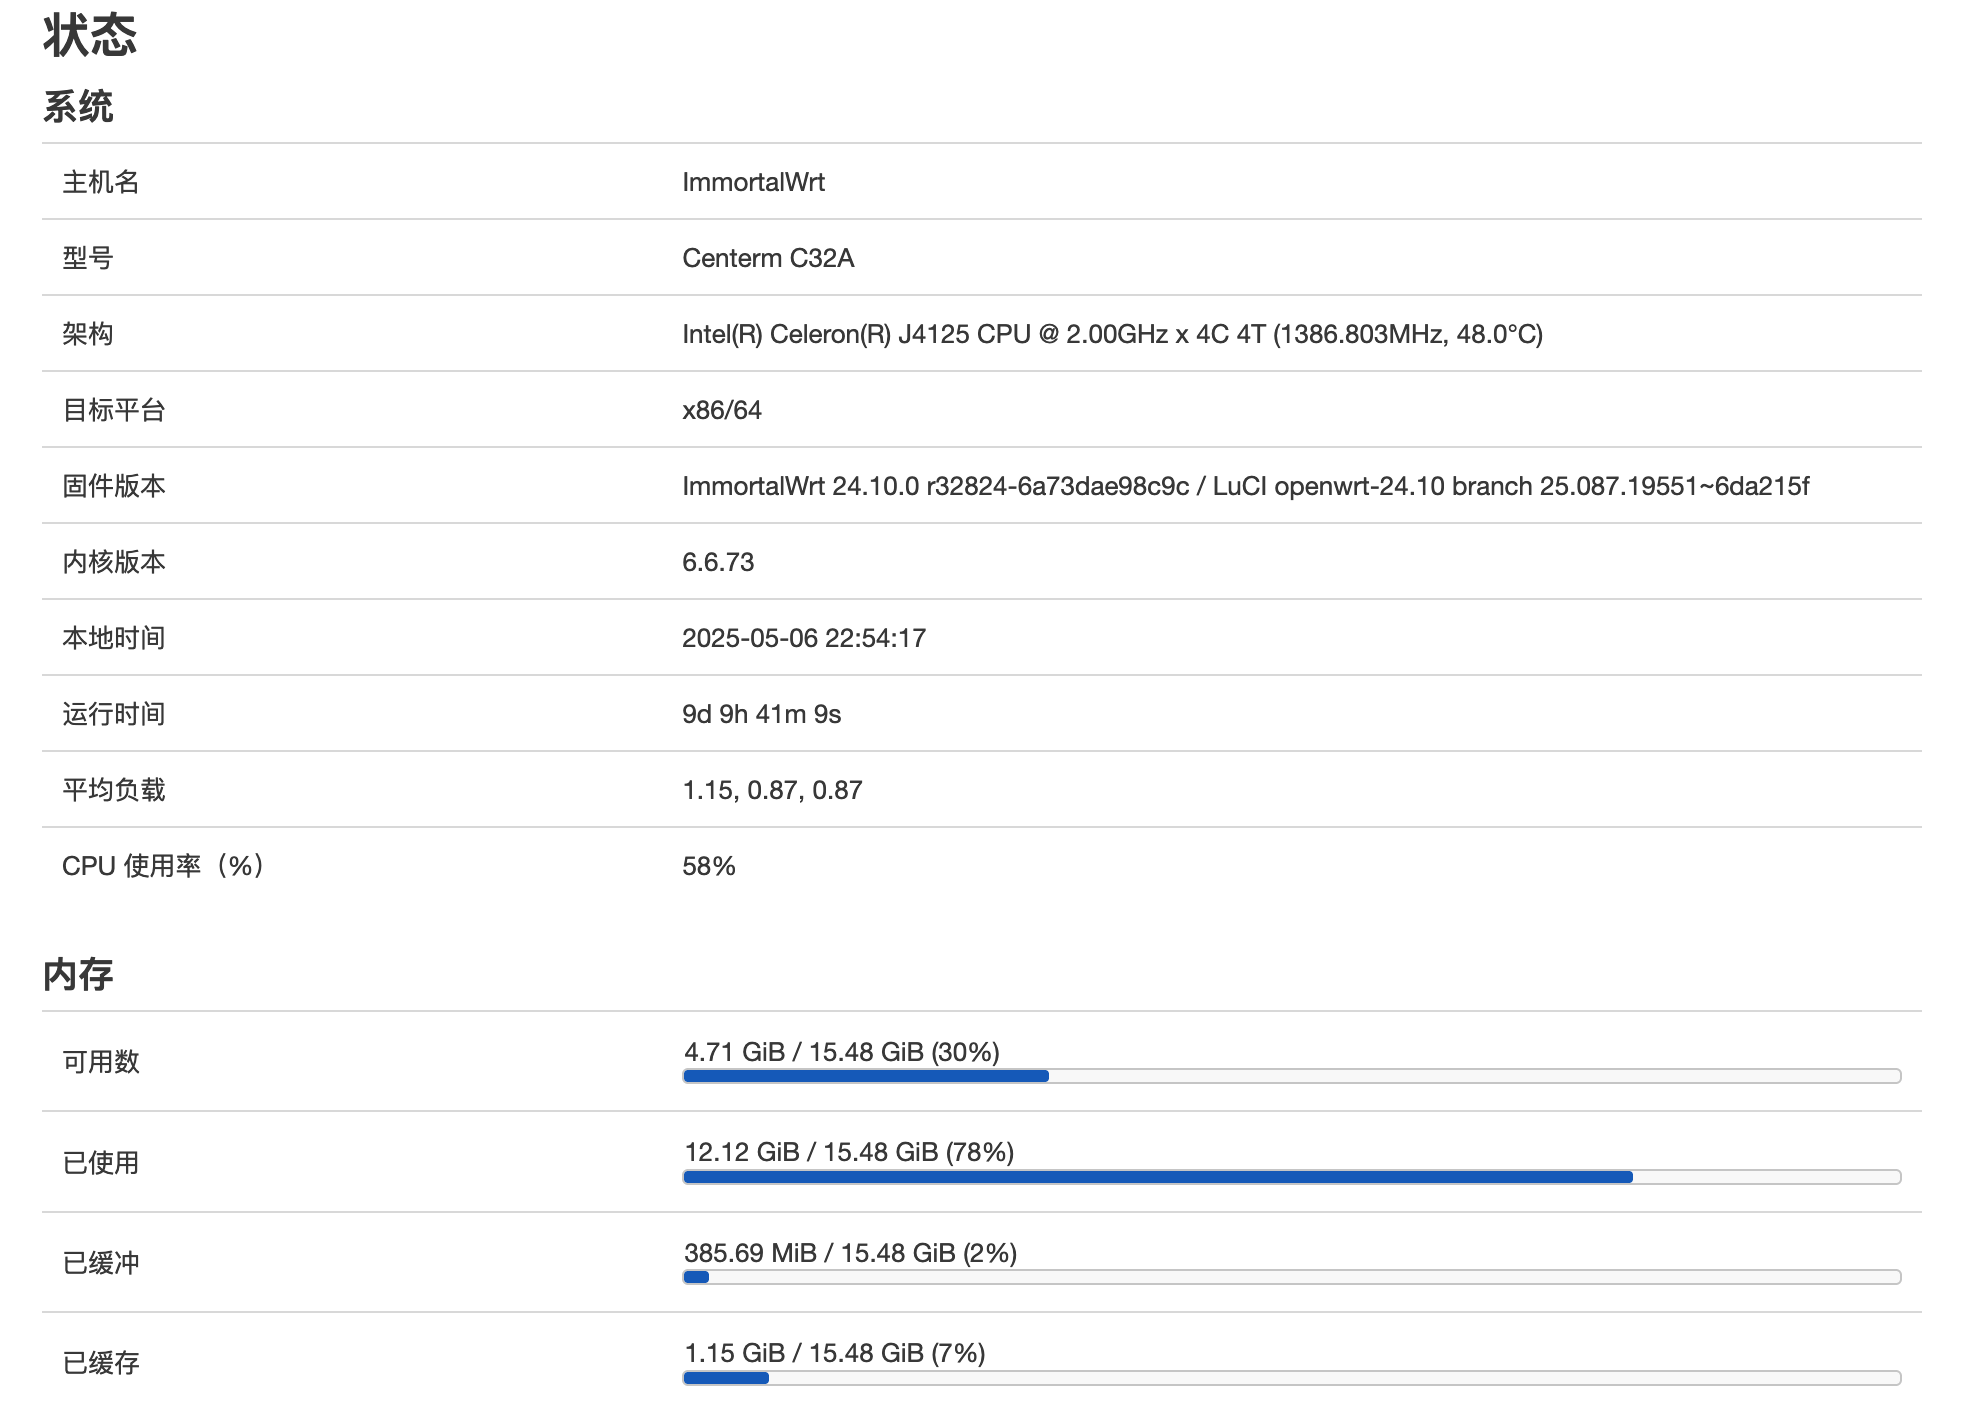Screen dimensions: 1962x1422
Task: Click the 主机名 row label
Action: (101, 182)
